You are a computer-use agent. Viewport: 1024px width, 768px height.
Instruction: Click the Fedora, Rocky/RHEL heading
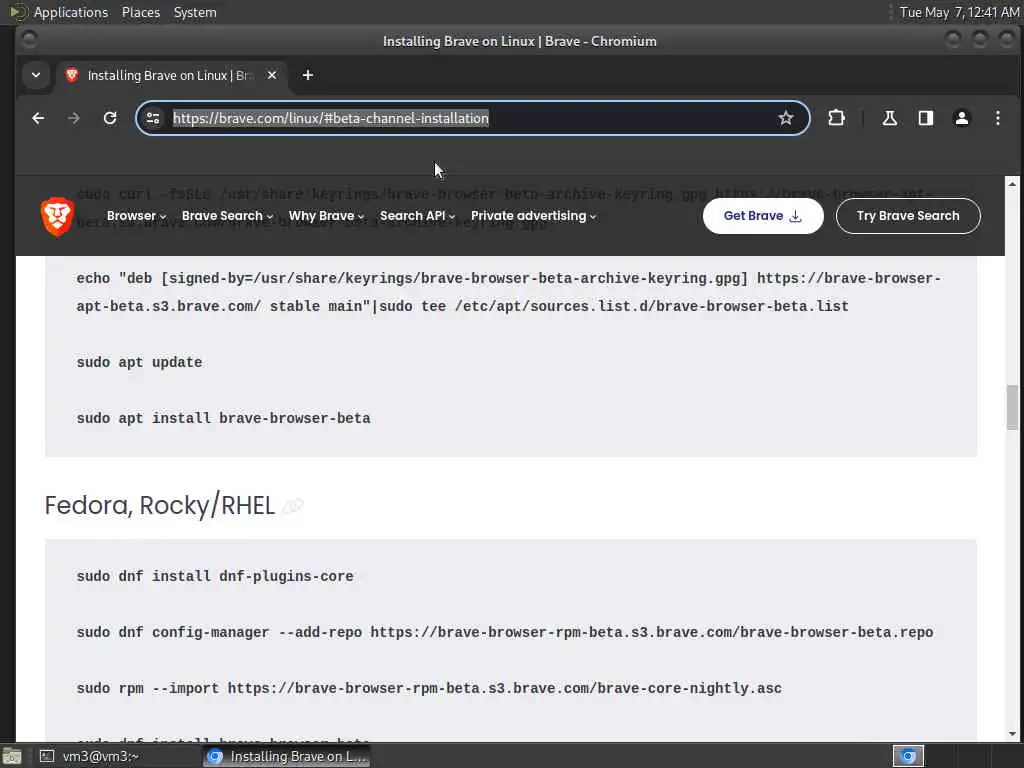[159, 506]
